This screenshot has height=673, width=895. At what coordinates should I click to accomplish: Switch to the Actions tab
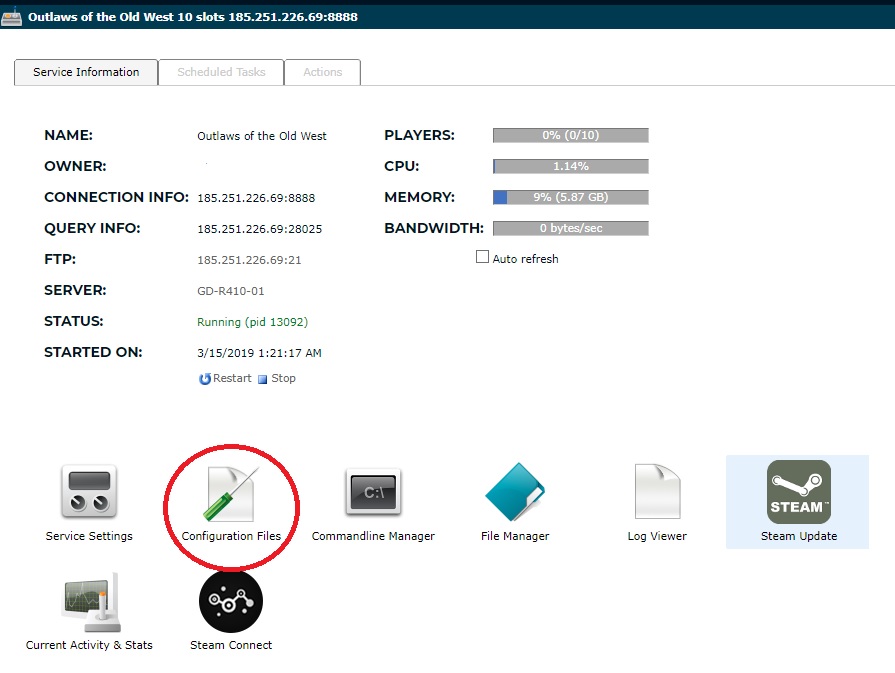tap(322, 72)
